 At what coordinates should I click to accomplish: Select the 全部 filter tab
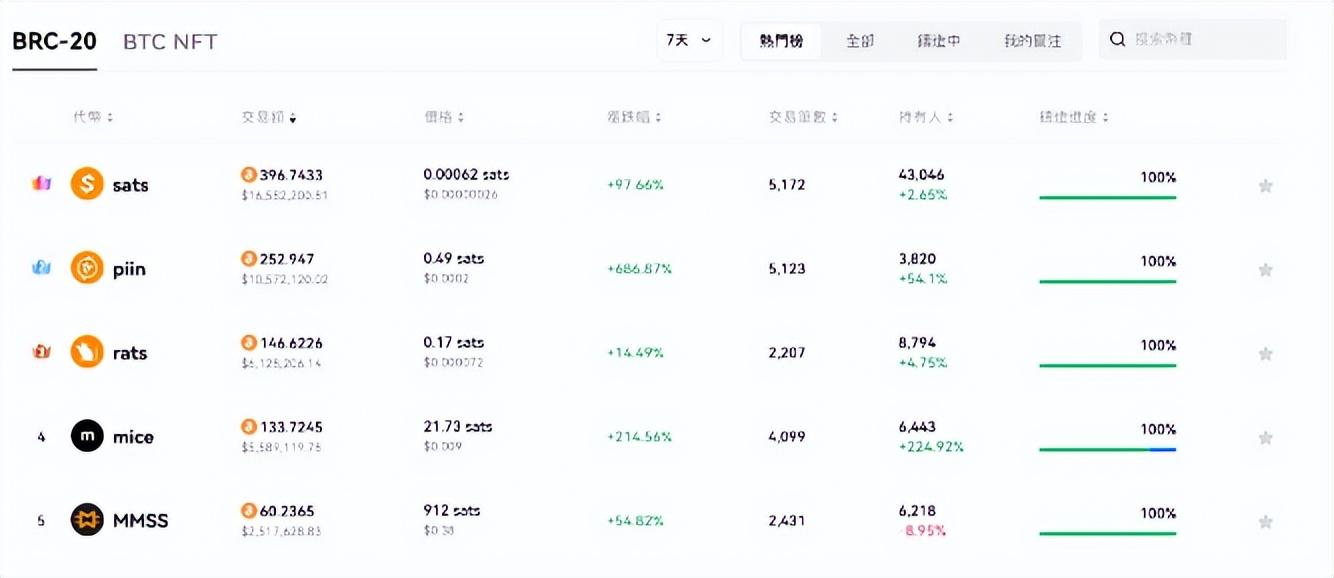pos(860,41)
